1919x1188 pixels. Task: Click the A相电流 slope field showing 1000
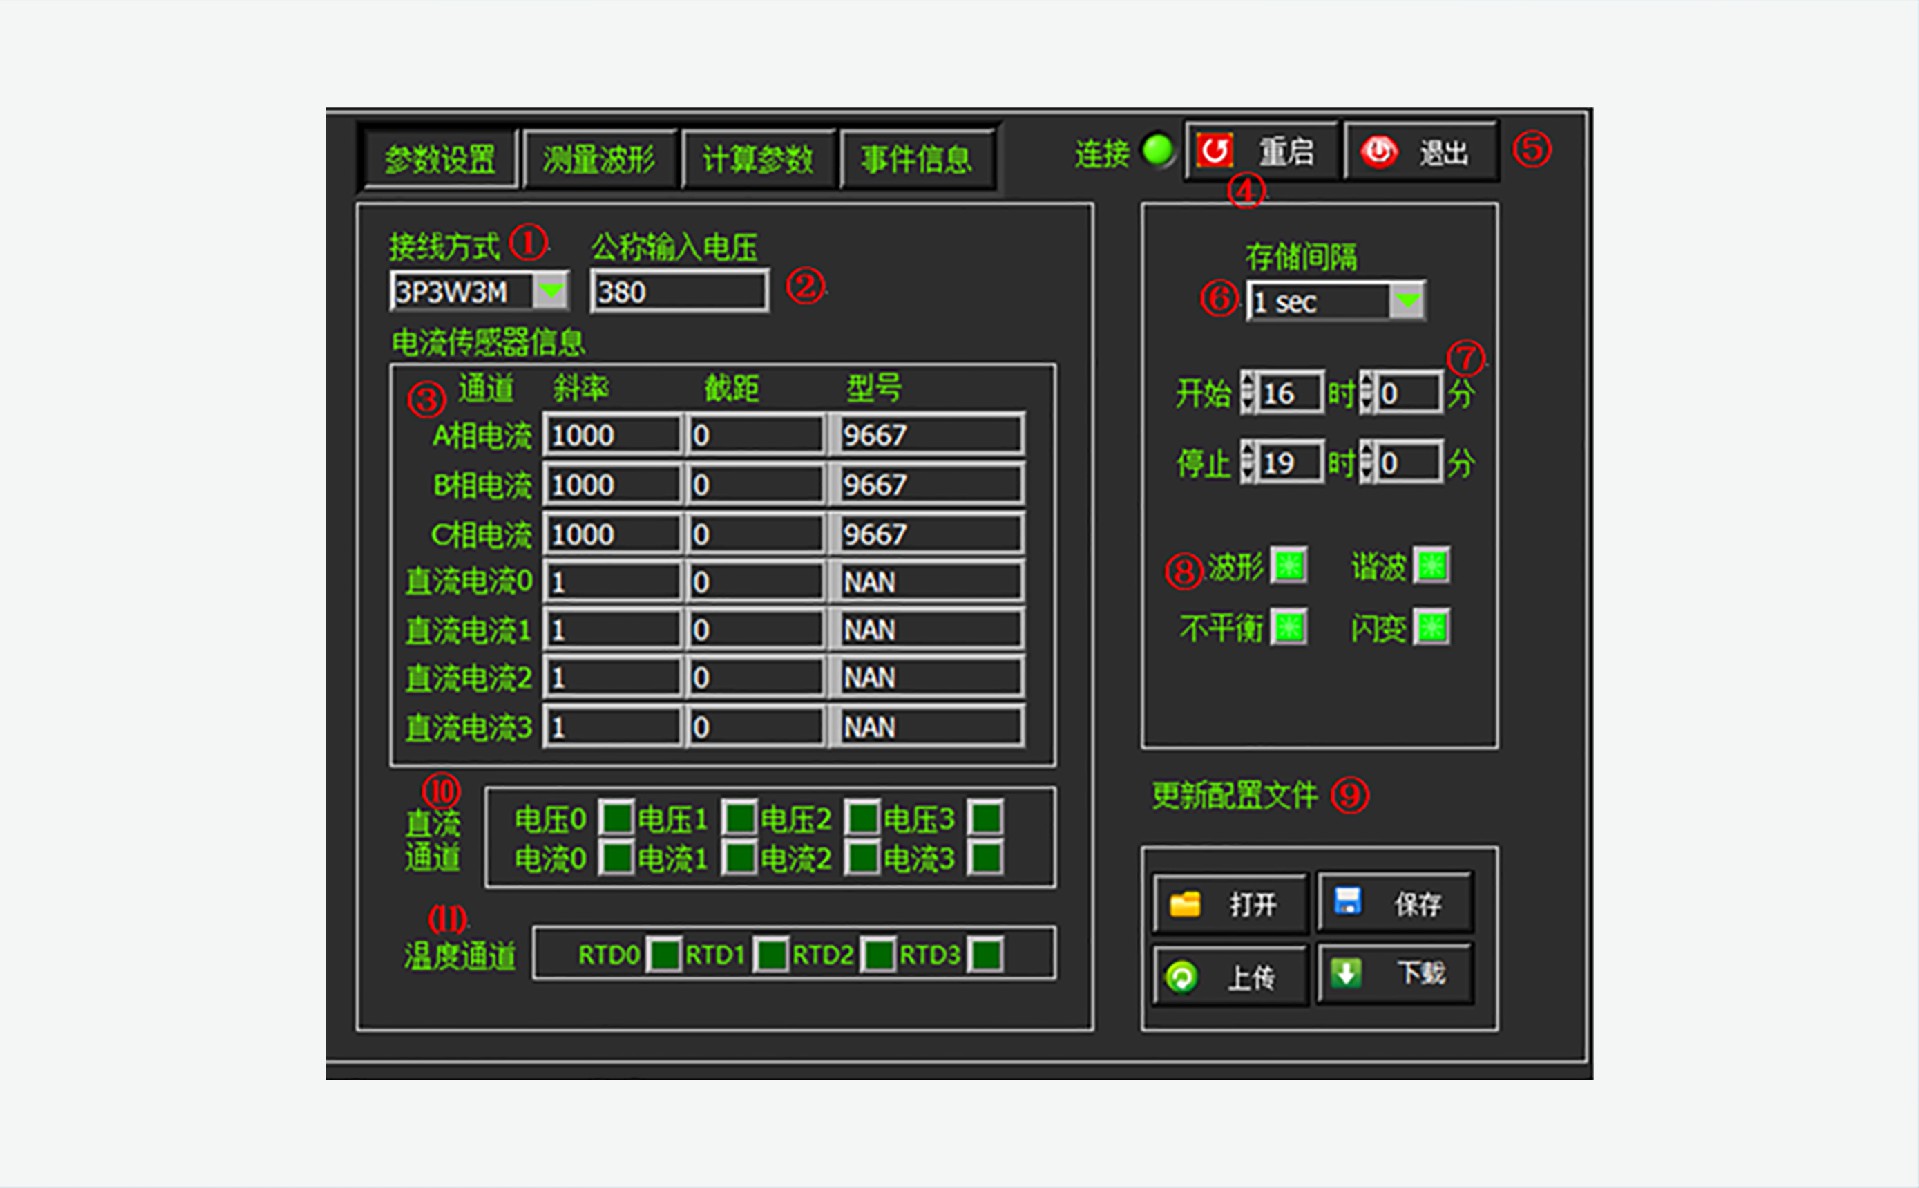pyautogui.click(x=612, y=435)
